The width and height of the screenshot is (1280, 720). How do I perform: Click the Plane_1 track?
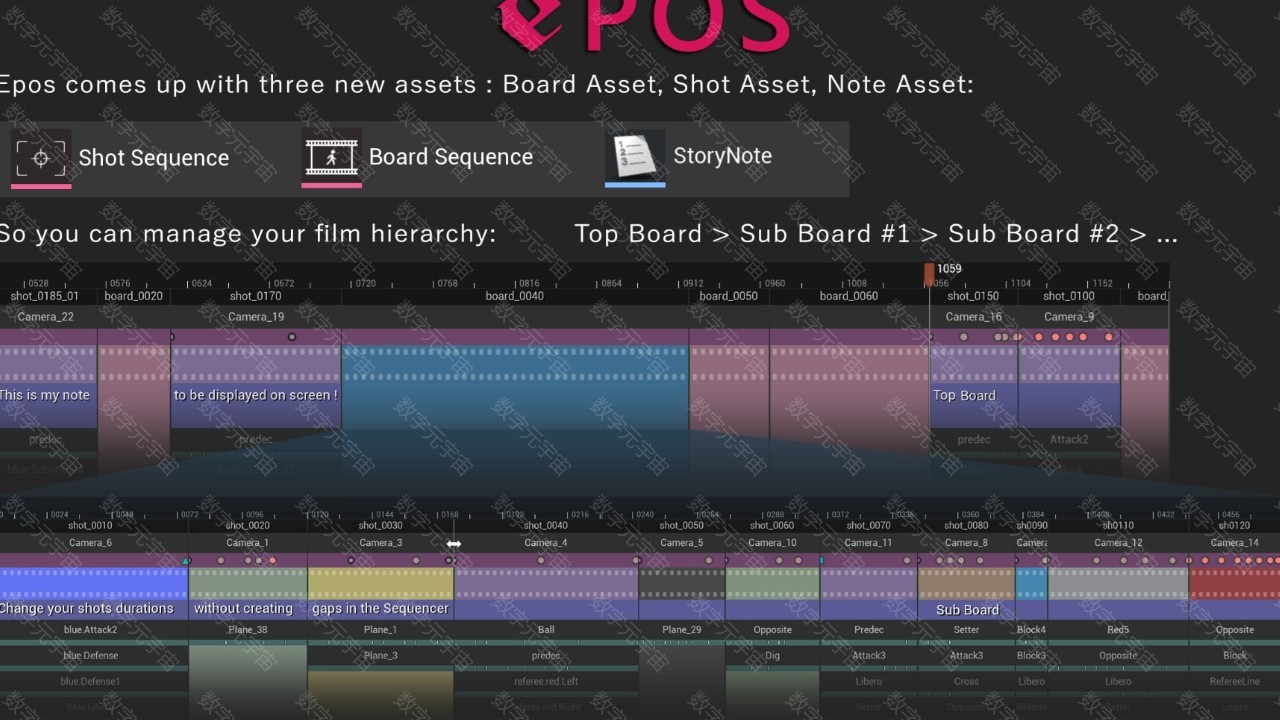pyautogui.click(x=380, y=630)
